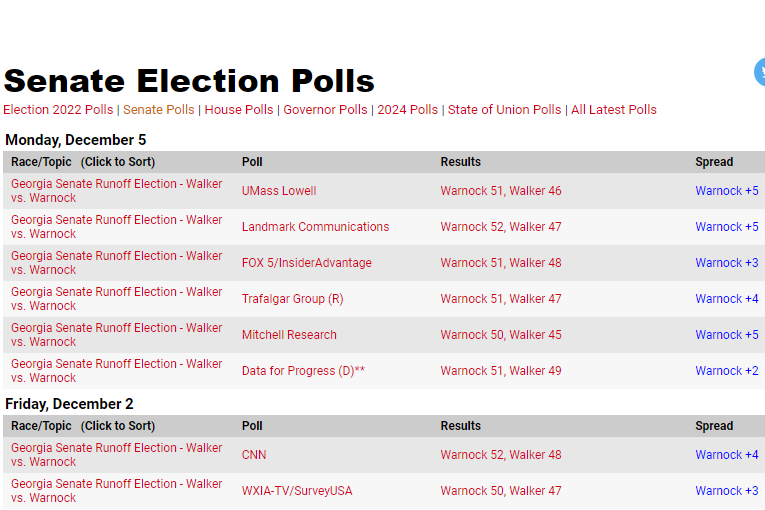
Task: Open the Election 2022 Polls link
Action: coord(58,110)
